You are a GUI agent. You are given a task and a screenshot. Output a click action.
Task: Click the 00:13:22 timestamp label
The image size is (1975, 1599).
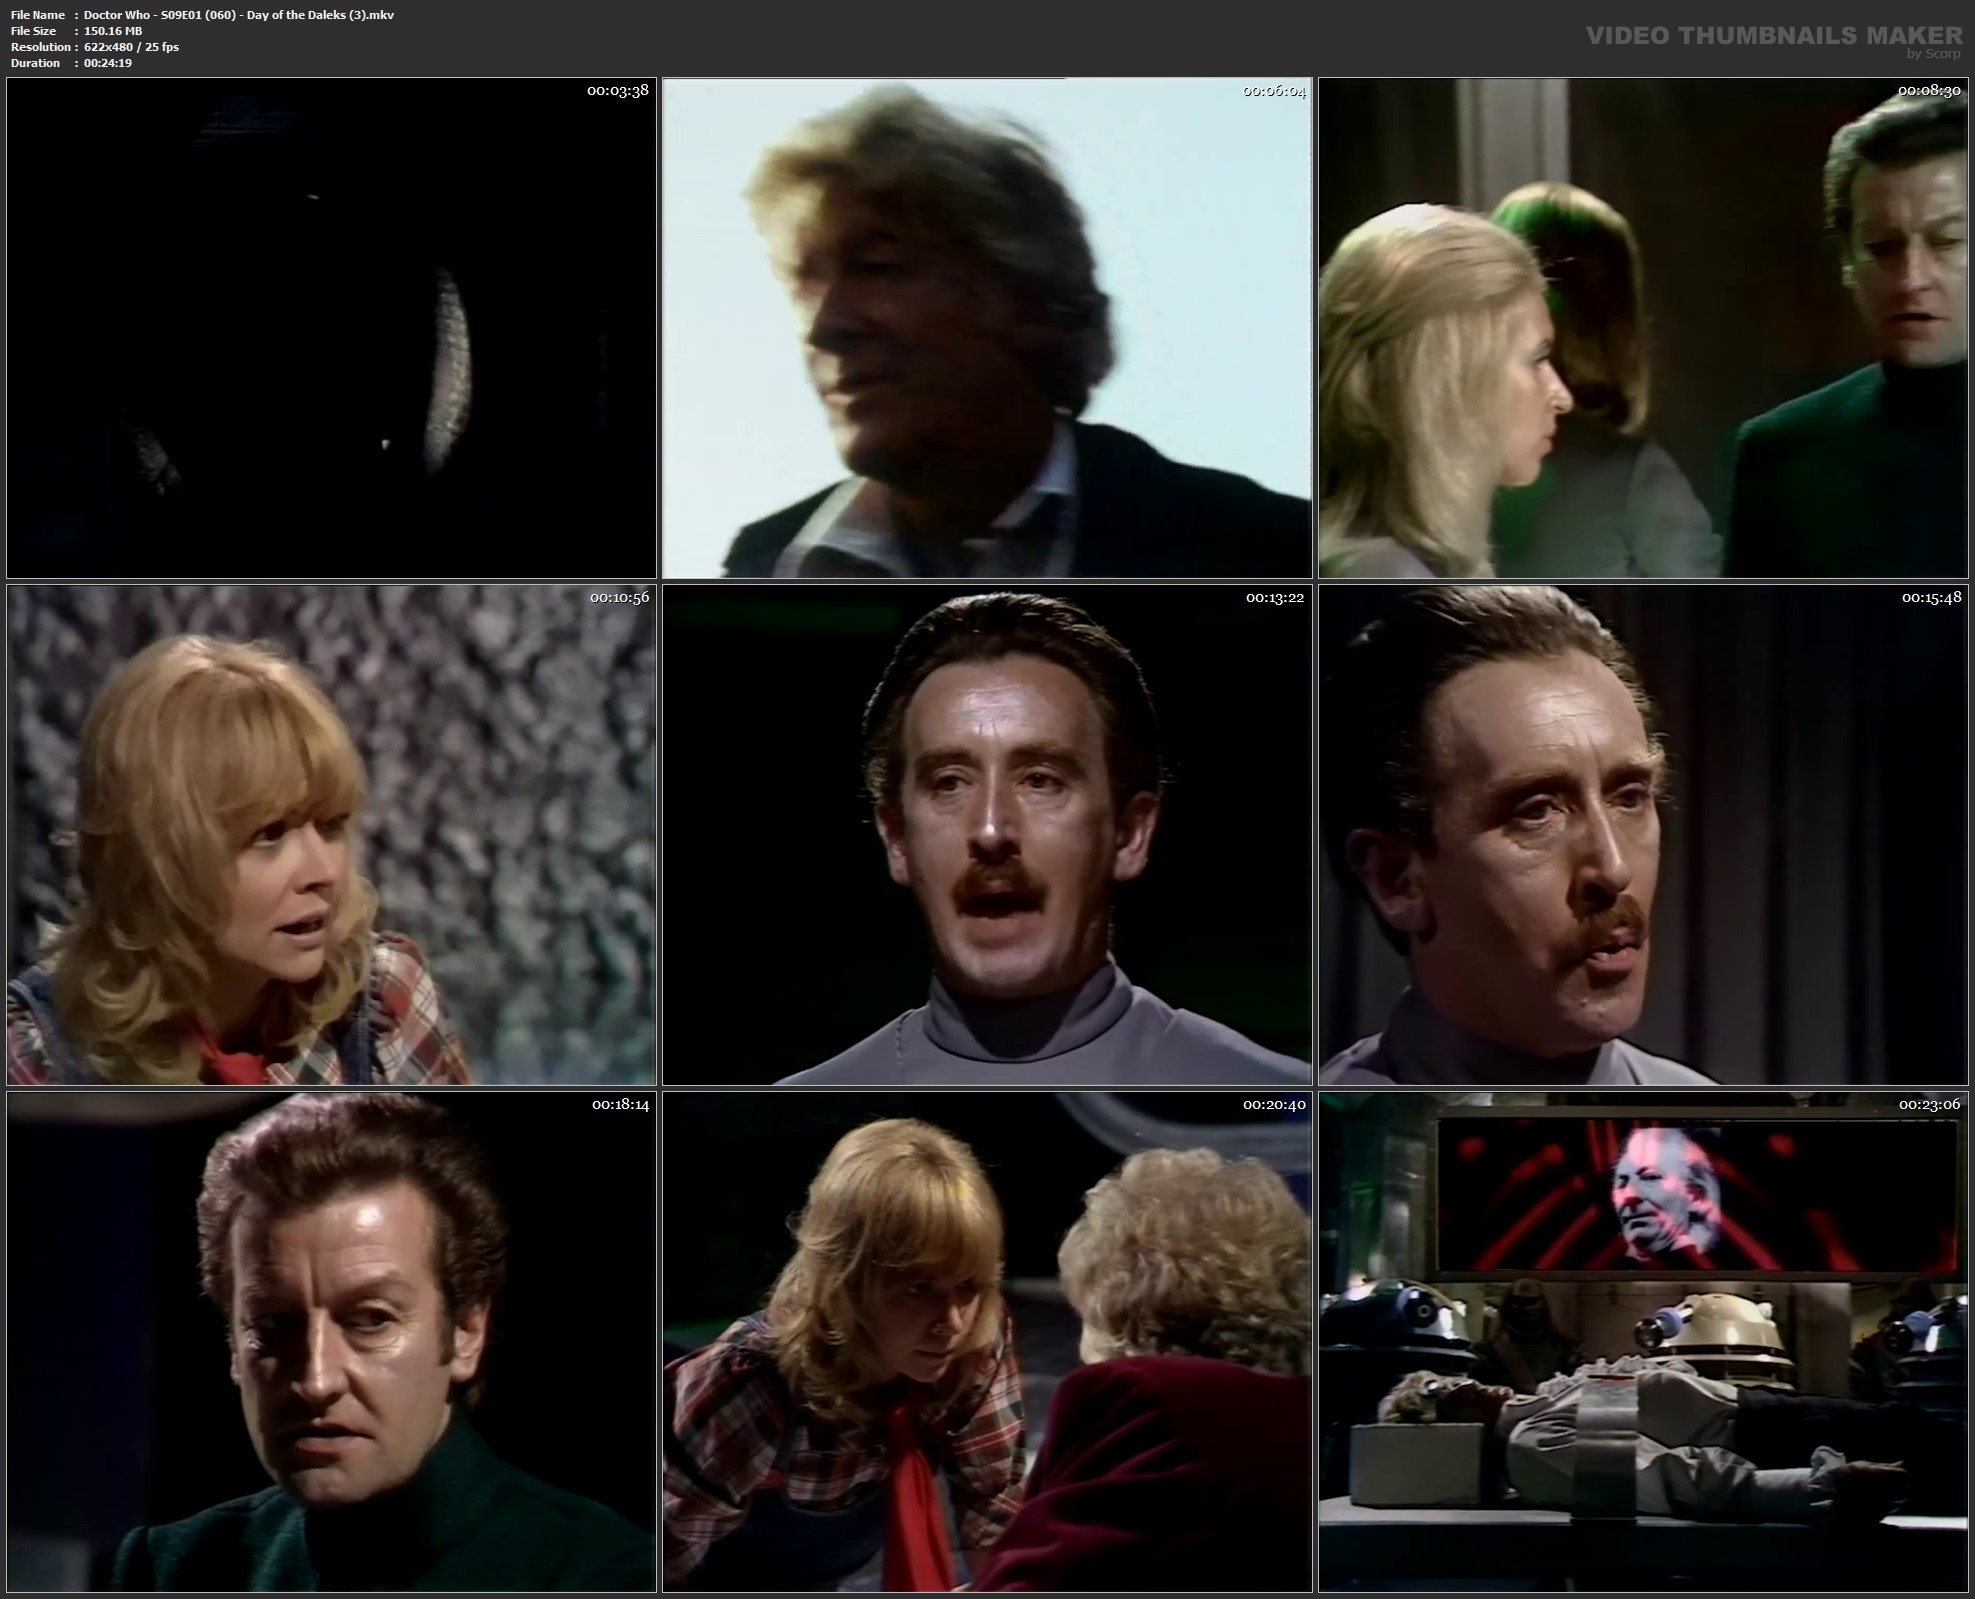[x=1274, y=598]
